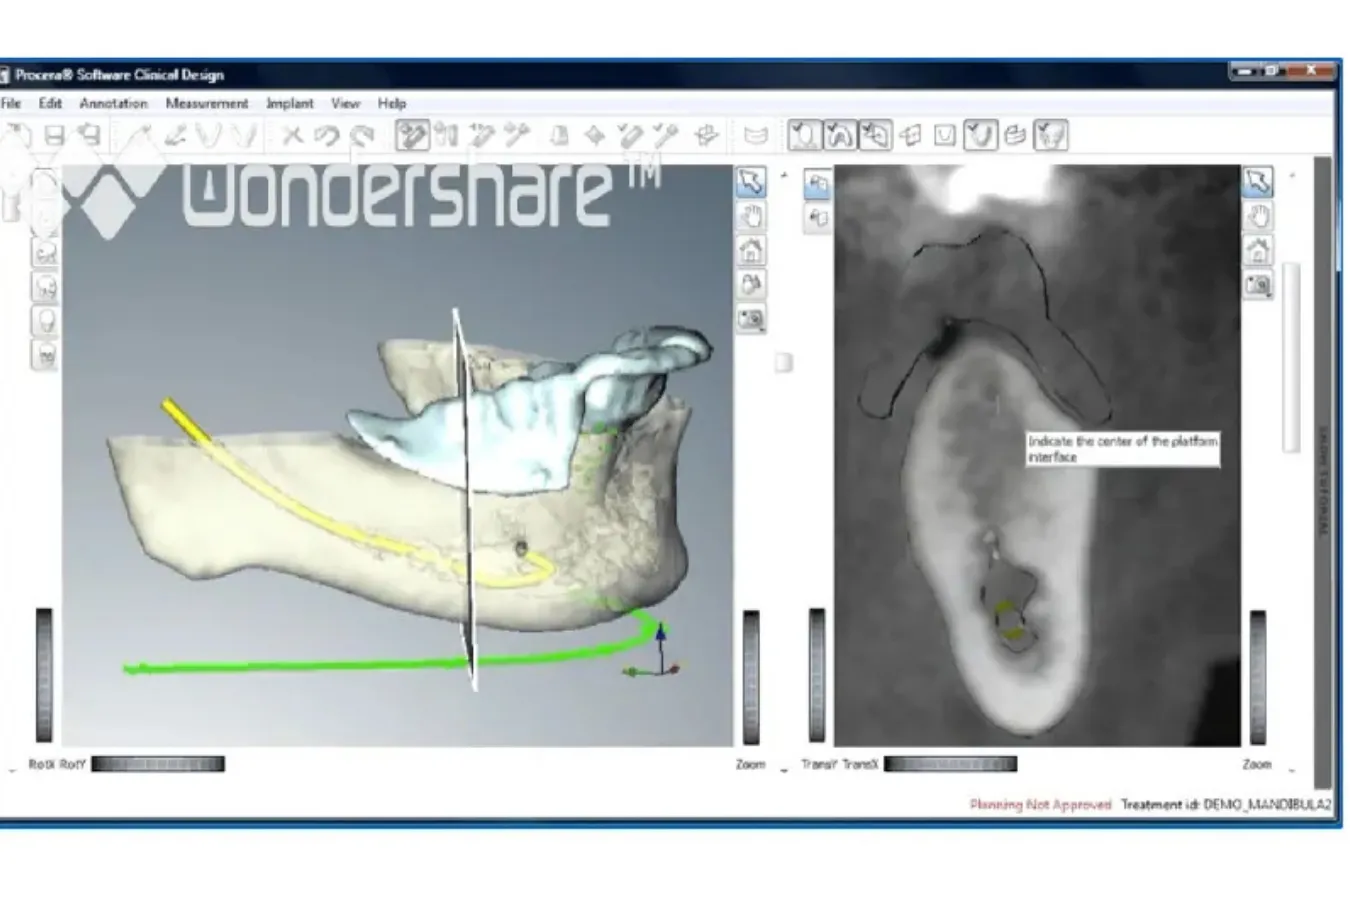Click the 'Planning Not Approved' status text
The height and width of the screenshot is (899, 1350).
(1040, 804)
